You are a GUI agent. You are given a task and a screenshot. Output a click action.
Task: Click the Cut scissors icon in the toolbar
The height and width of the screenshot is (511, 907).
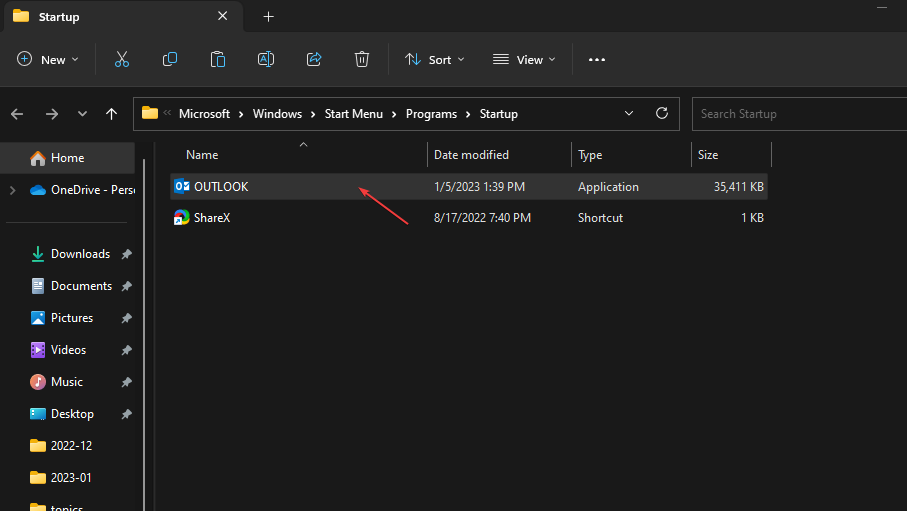click(121, 59)
